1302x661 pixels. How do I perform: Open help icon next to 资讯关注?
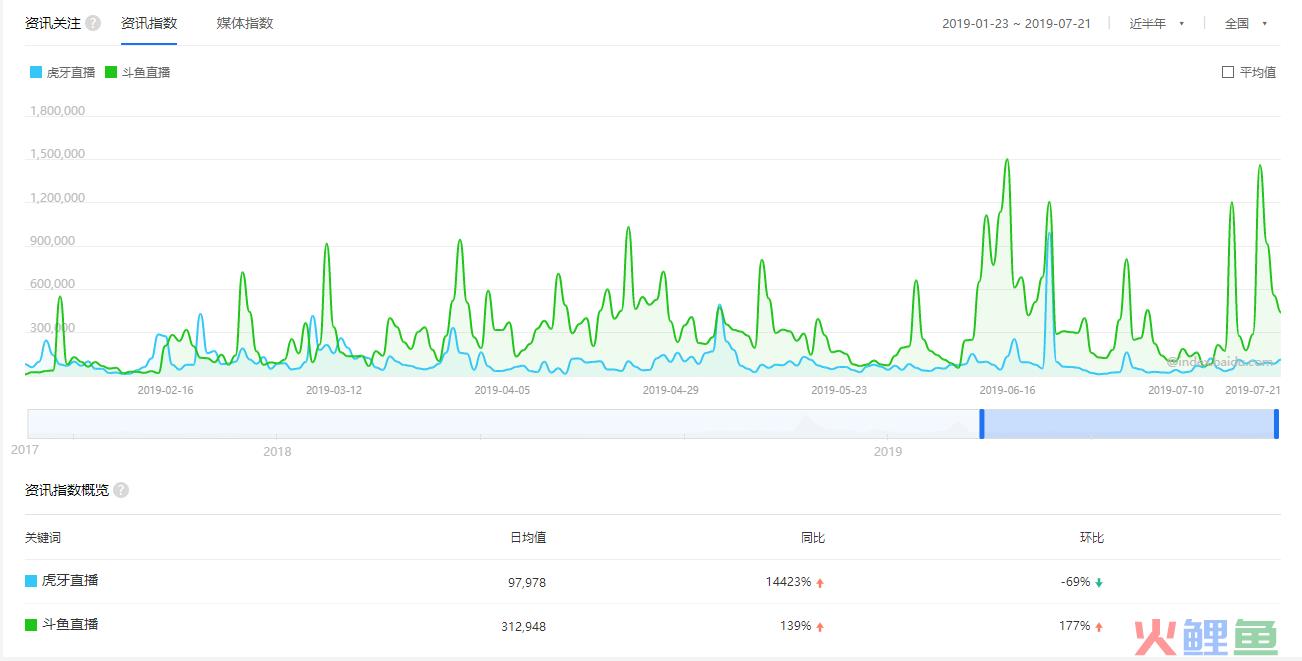93,23
